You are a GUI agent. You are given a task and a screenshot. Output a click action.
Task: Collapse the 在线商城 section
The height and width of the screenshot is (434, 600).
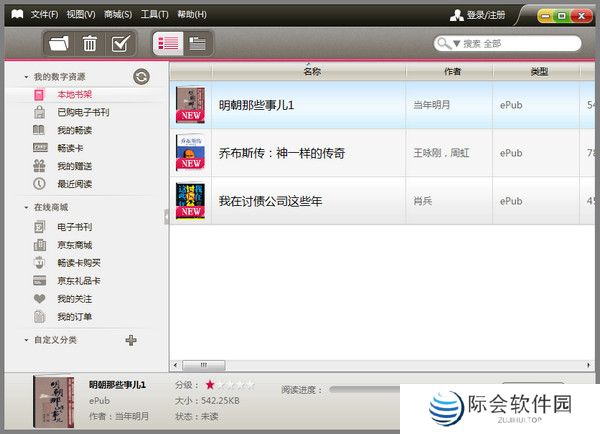click(27, 207)
